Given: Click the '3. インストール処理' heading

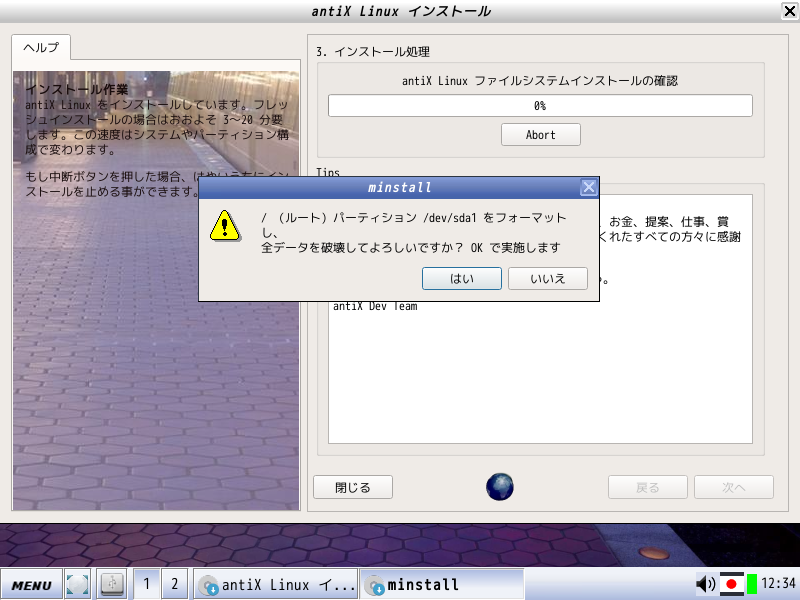Looking at the screenshot, I should [372, 52].
